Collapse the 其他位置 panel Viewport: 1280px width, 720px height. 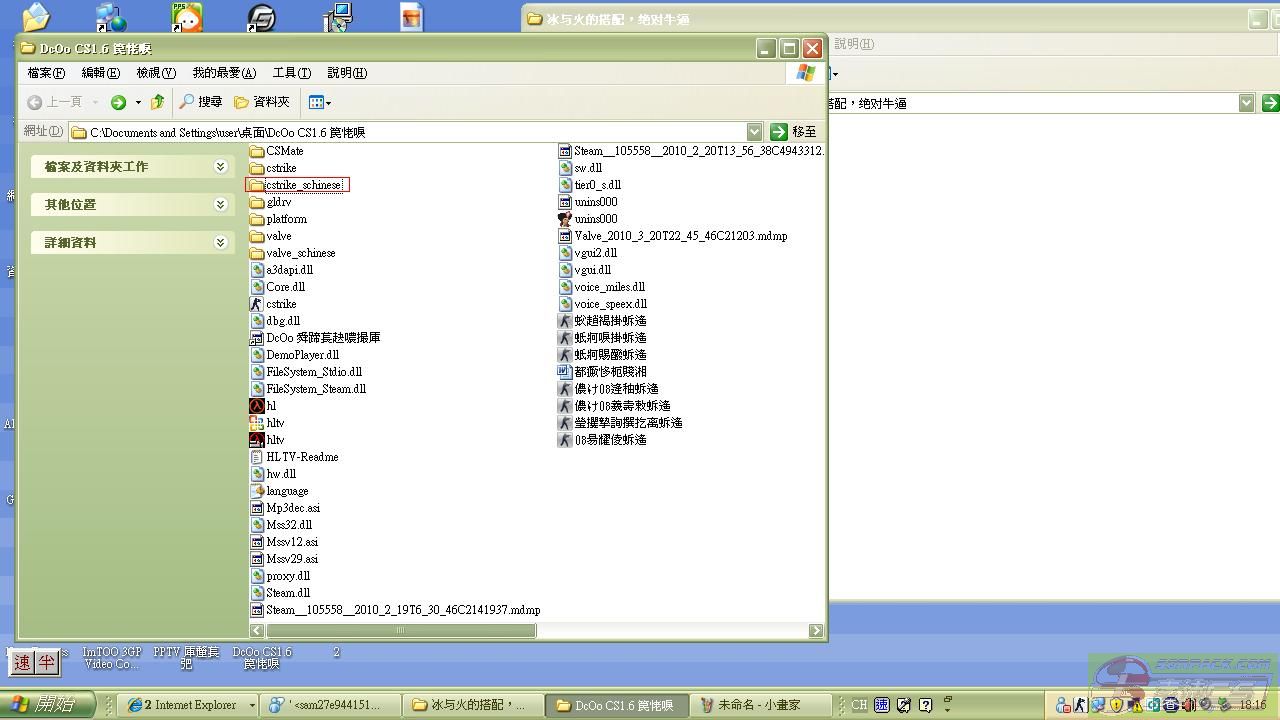tap(220, 205)
